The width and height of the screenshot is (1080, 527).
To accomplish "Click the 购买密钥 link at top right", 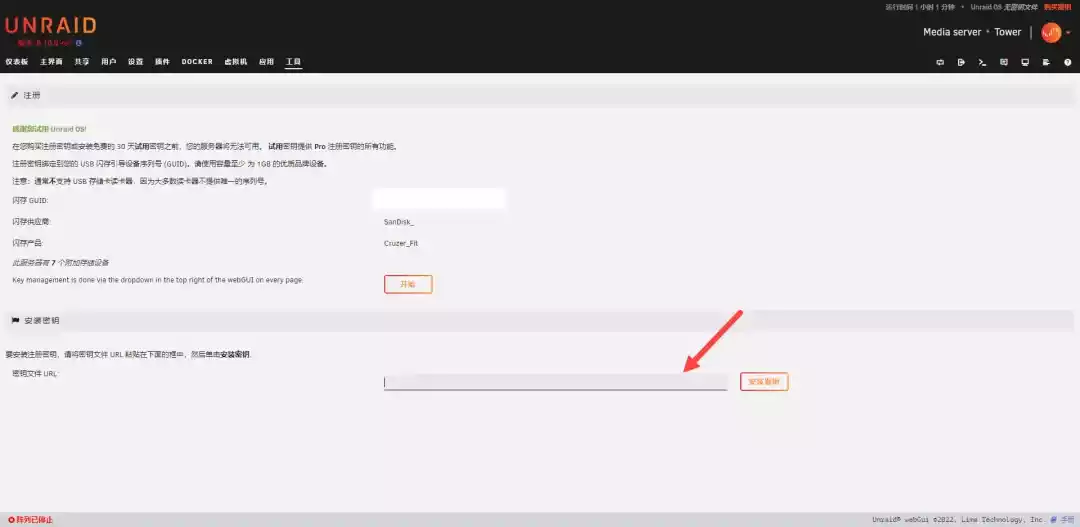I will tap(1057, 7).
